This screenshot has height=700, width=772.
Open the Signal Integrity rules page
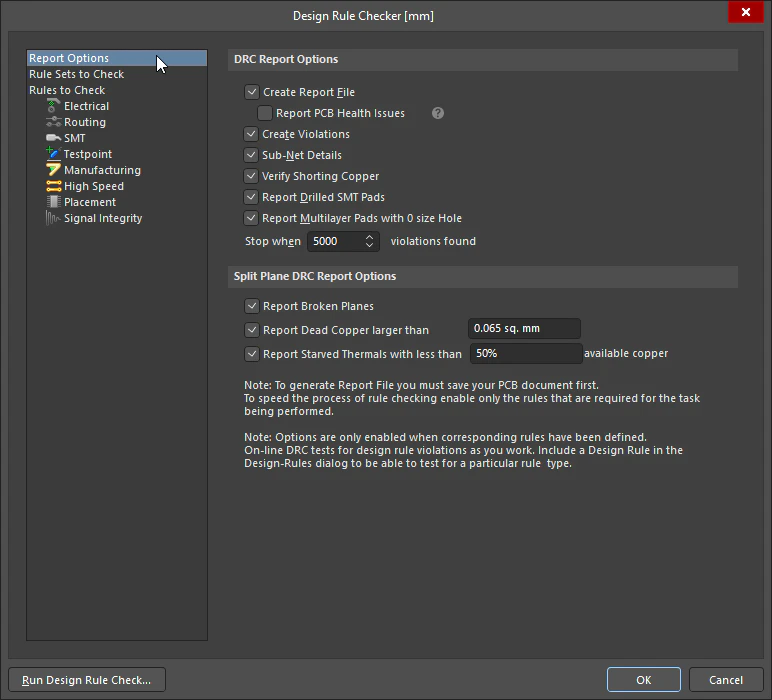click(x=103, y=218)
